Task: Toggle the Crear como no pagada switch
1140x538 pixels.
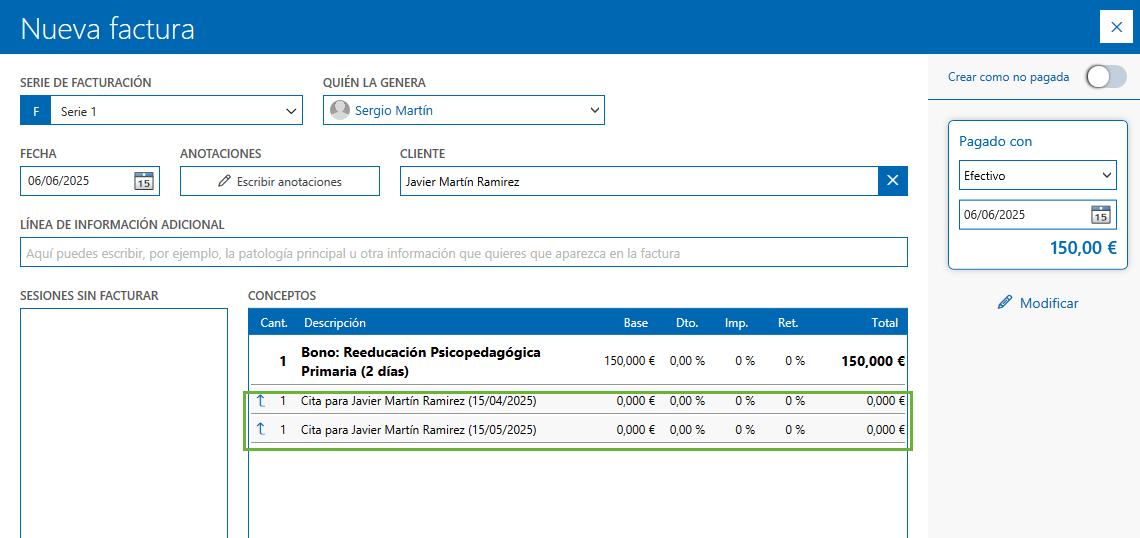Action: click(1105, 77)
